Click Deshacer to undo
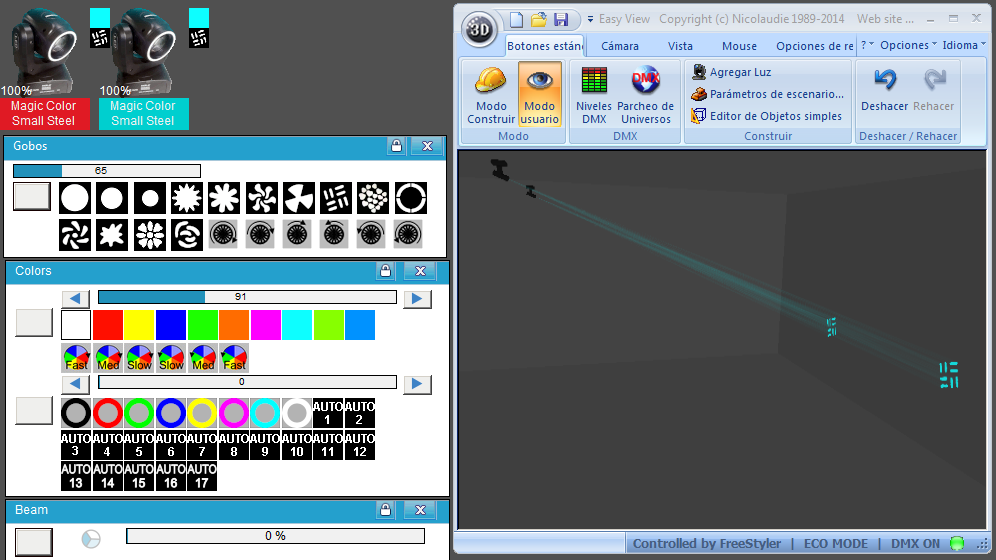The width and height of the screenshot is (996, 560). (x=884, y=89)
